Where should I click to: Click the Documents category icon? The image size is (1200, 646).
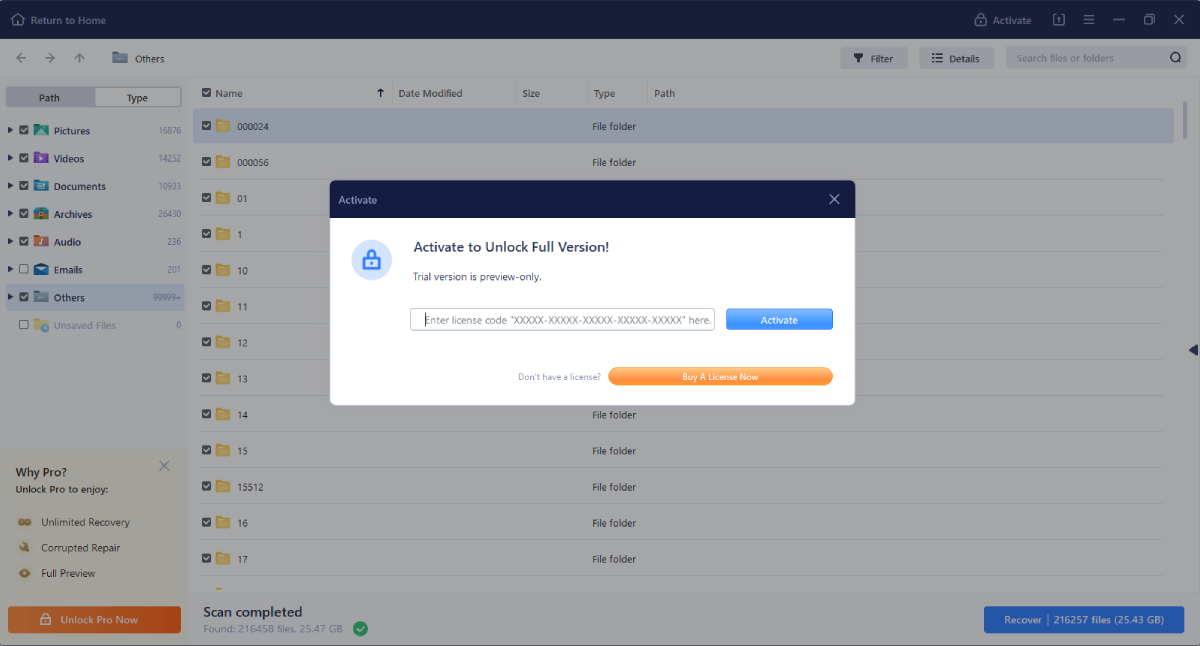click(x=41, y=186)
